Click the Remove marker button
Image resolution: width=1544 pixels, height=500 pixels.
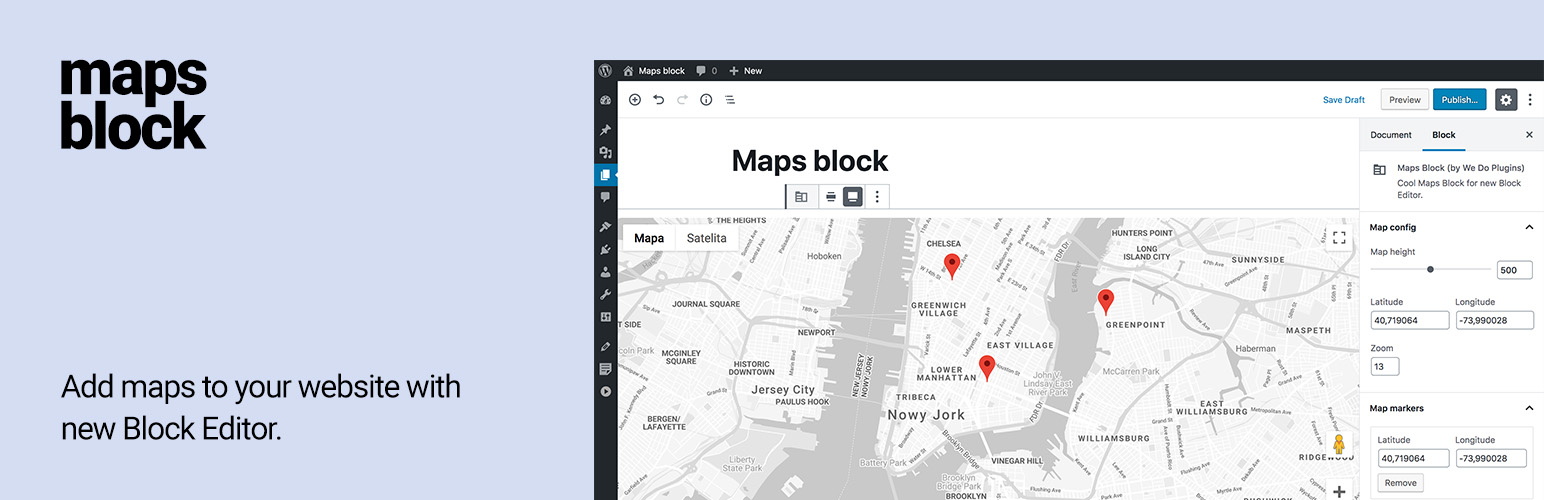coord(1401,483)
